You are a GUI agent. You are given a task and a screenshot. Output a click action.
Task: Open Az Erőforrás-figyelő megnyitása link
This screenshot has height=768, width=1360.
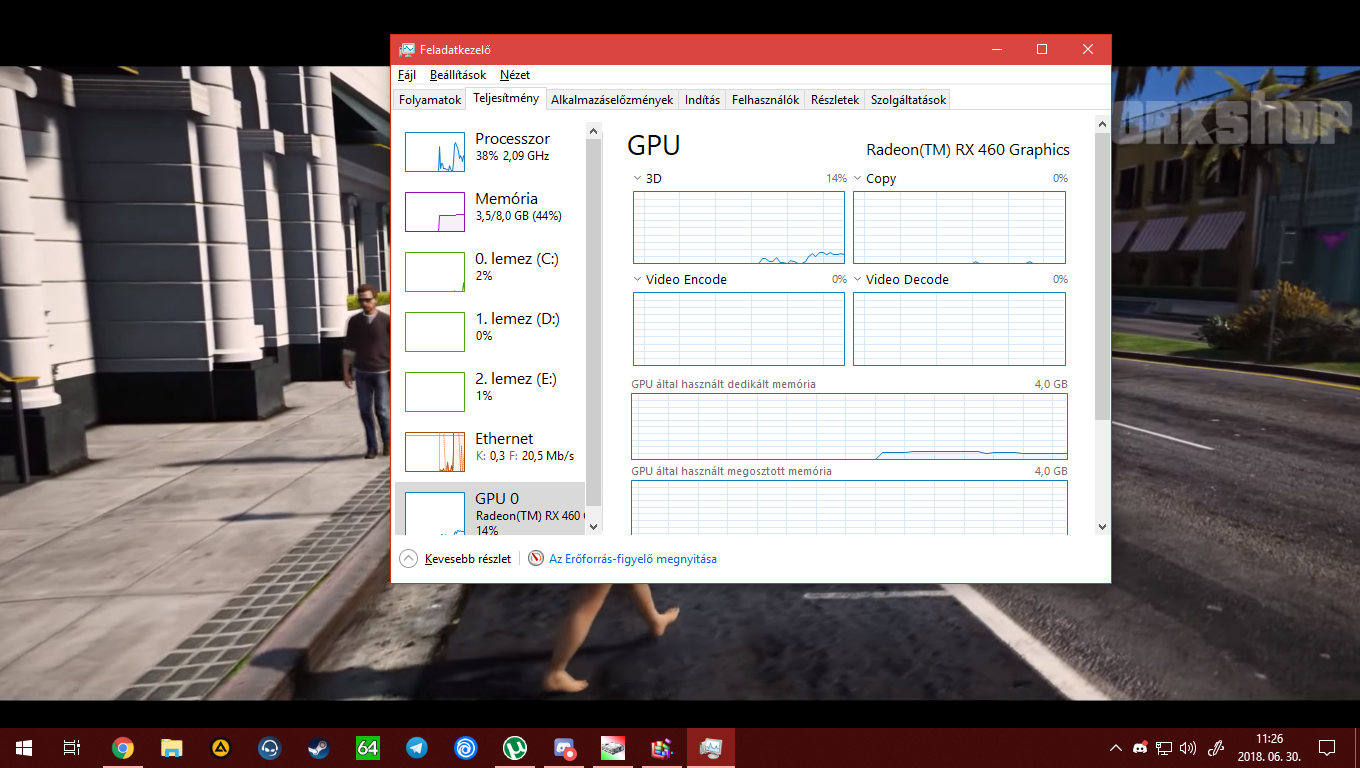click(x=633, y=559)
